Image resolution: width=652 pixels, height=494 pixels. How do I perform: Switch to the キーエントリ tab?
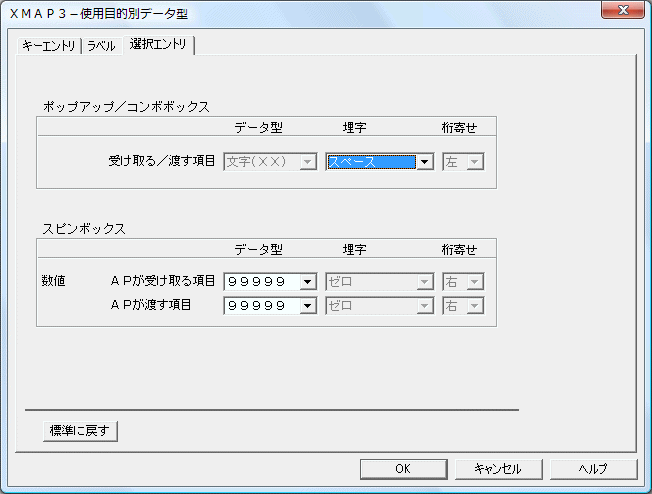coord(49,46)
